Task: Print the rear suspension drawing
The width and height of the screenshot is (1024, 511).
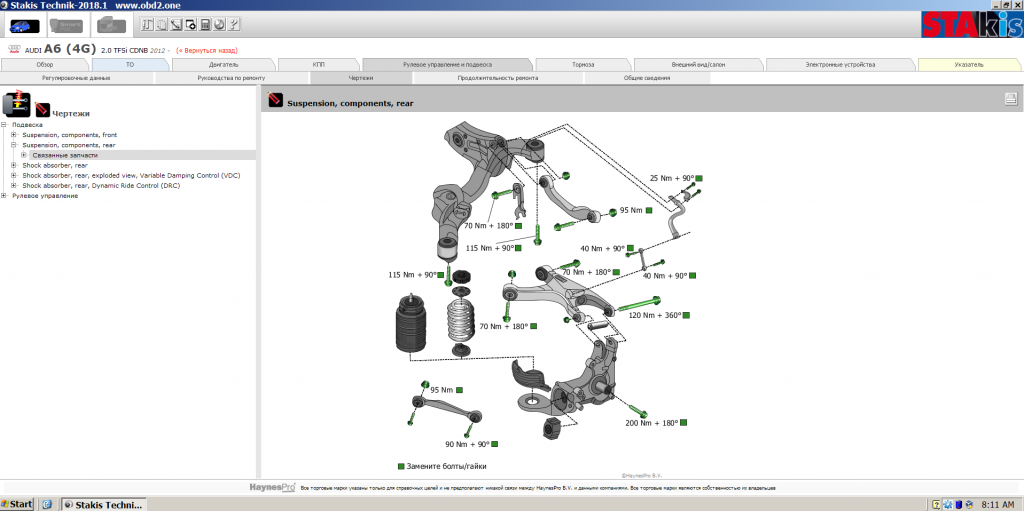Action: pos(1010,98)
